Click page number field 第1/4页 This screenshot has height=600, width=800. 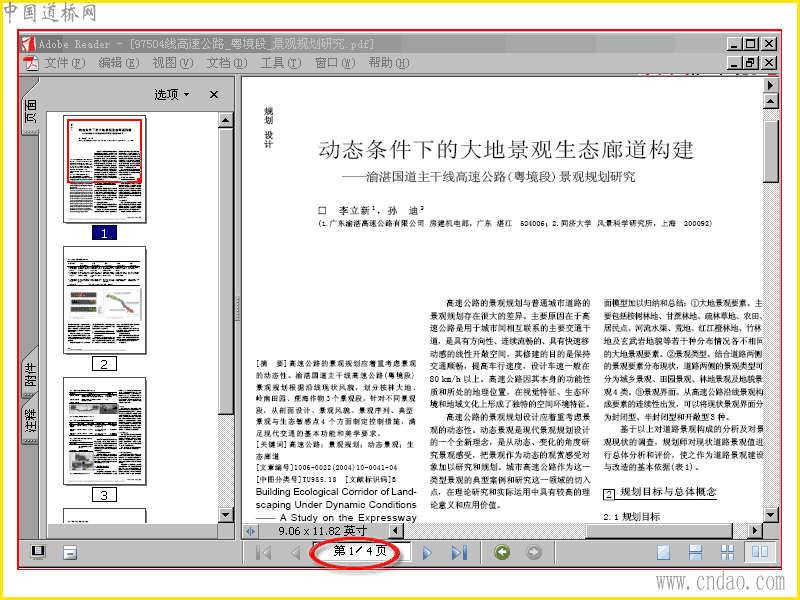361,551
